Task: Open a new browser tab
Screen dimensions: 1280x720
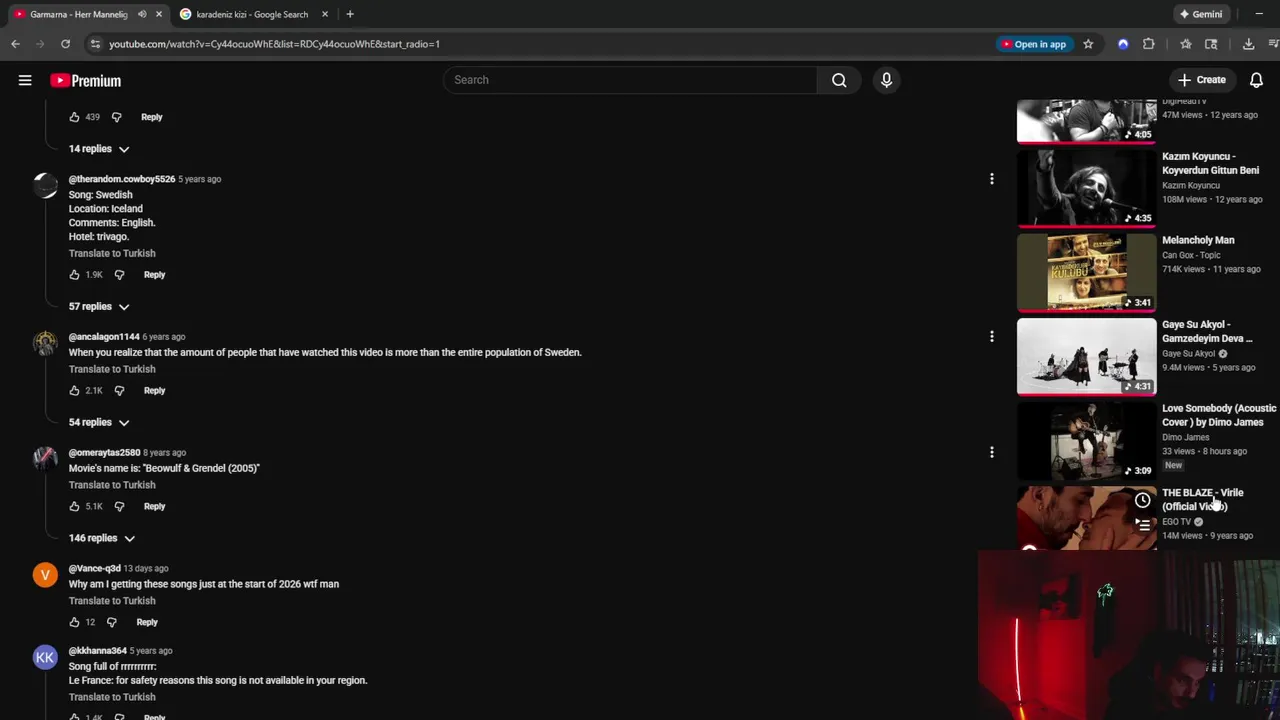Action: click(349, 14)
